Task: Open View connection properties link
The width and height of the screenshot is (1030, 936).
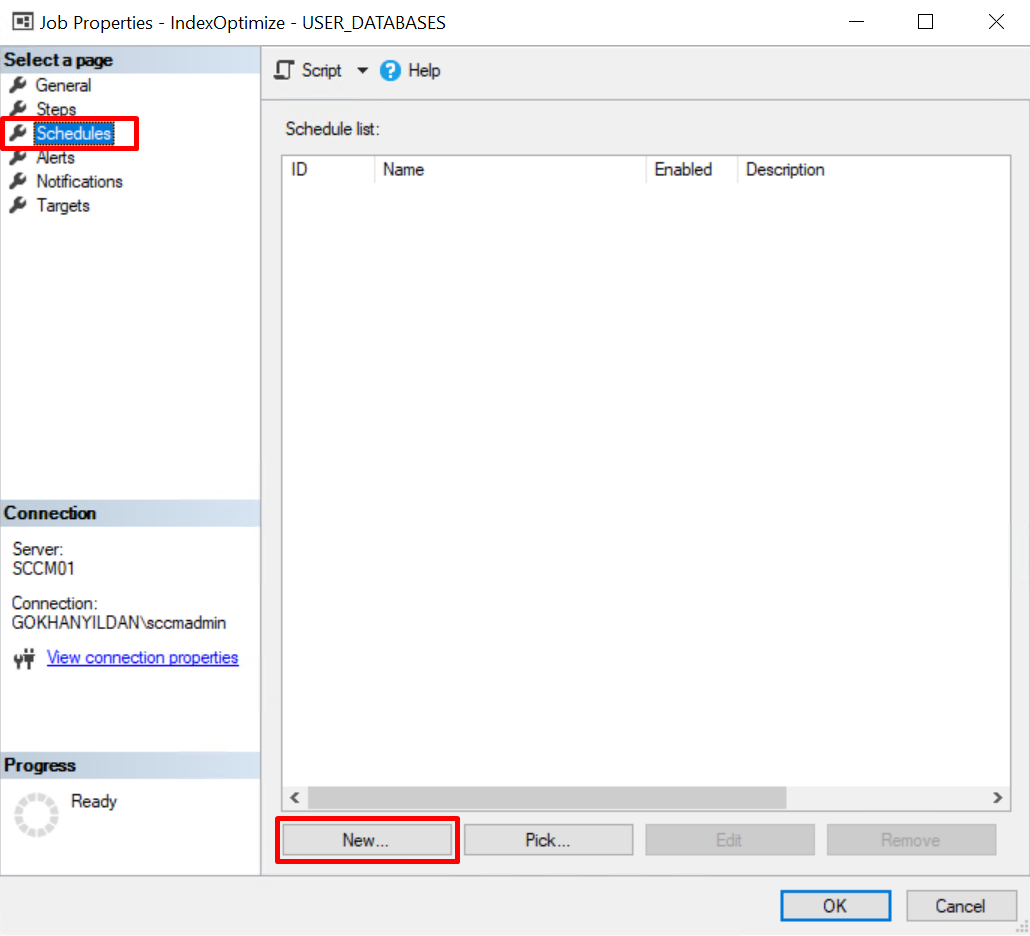Action: click(x=143, y=657)
